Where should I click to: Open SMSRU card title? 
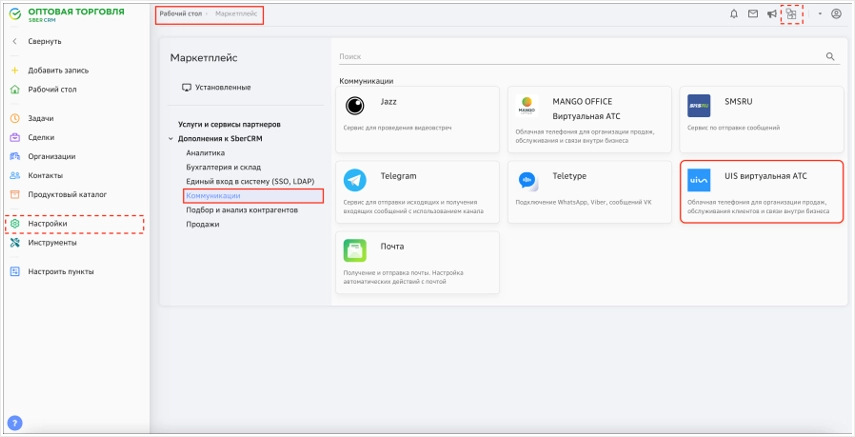pos(738,101)
